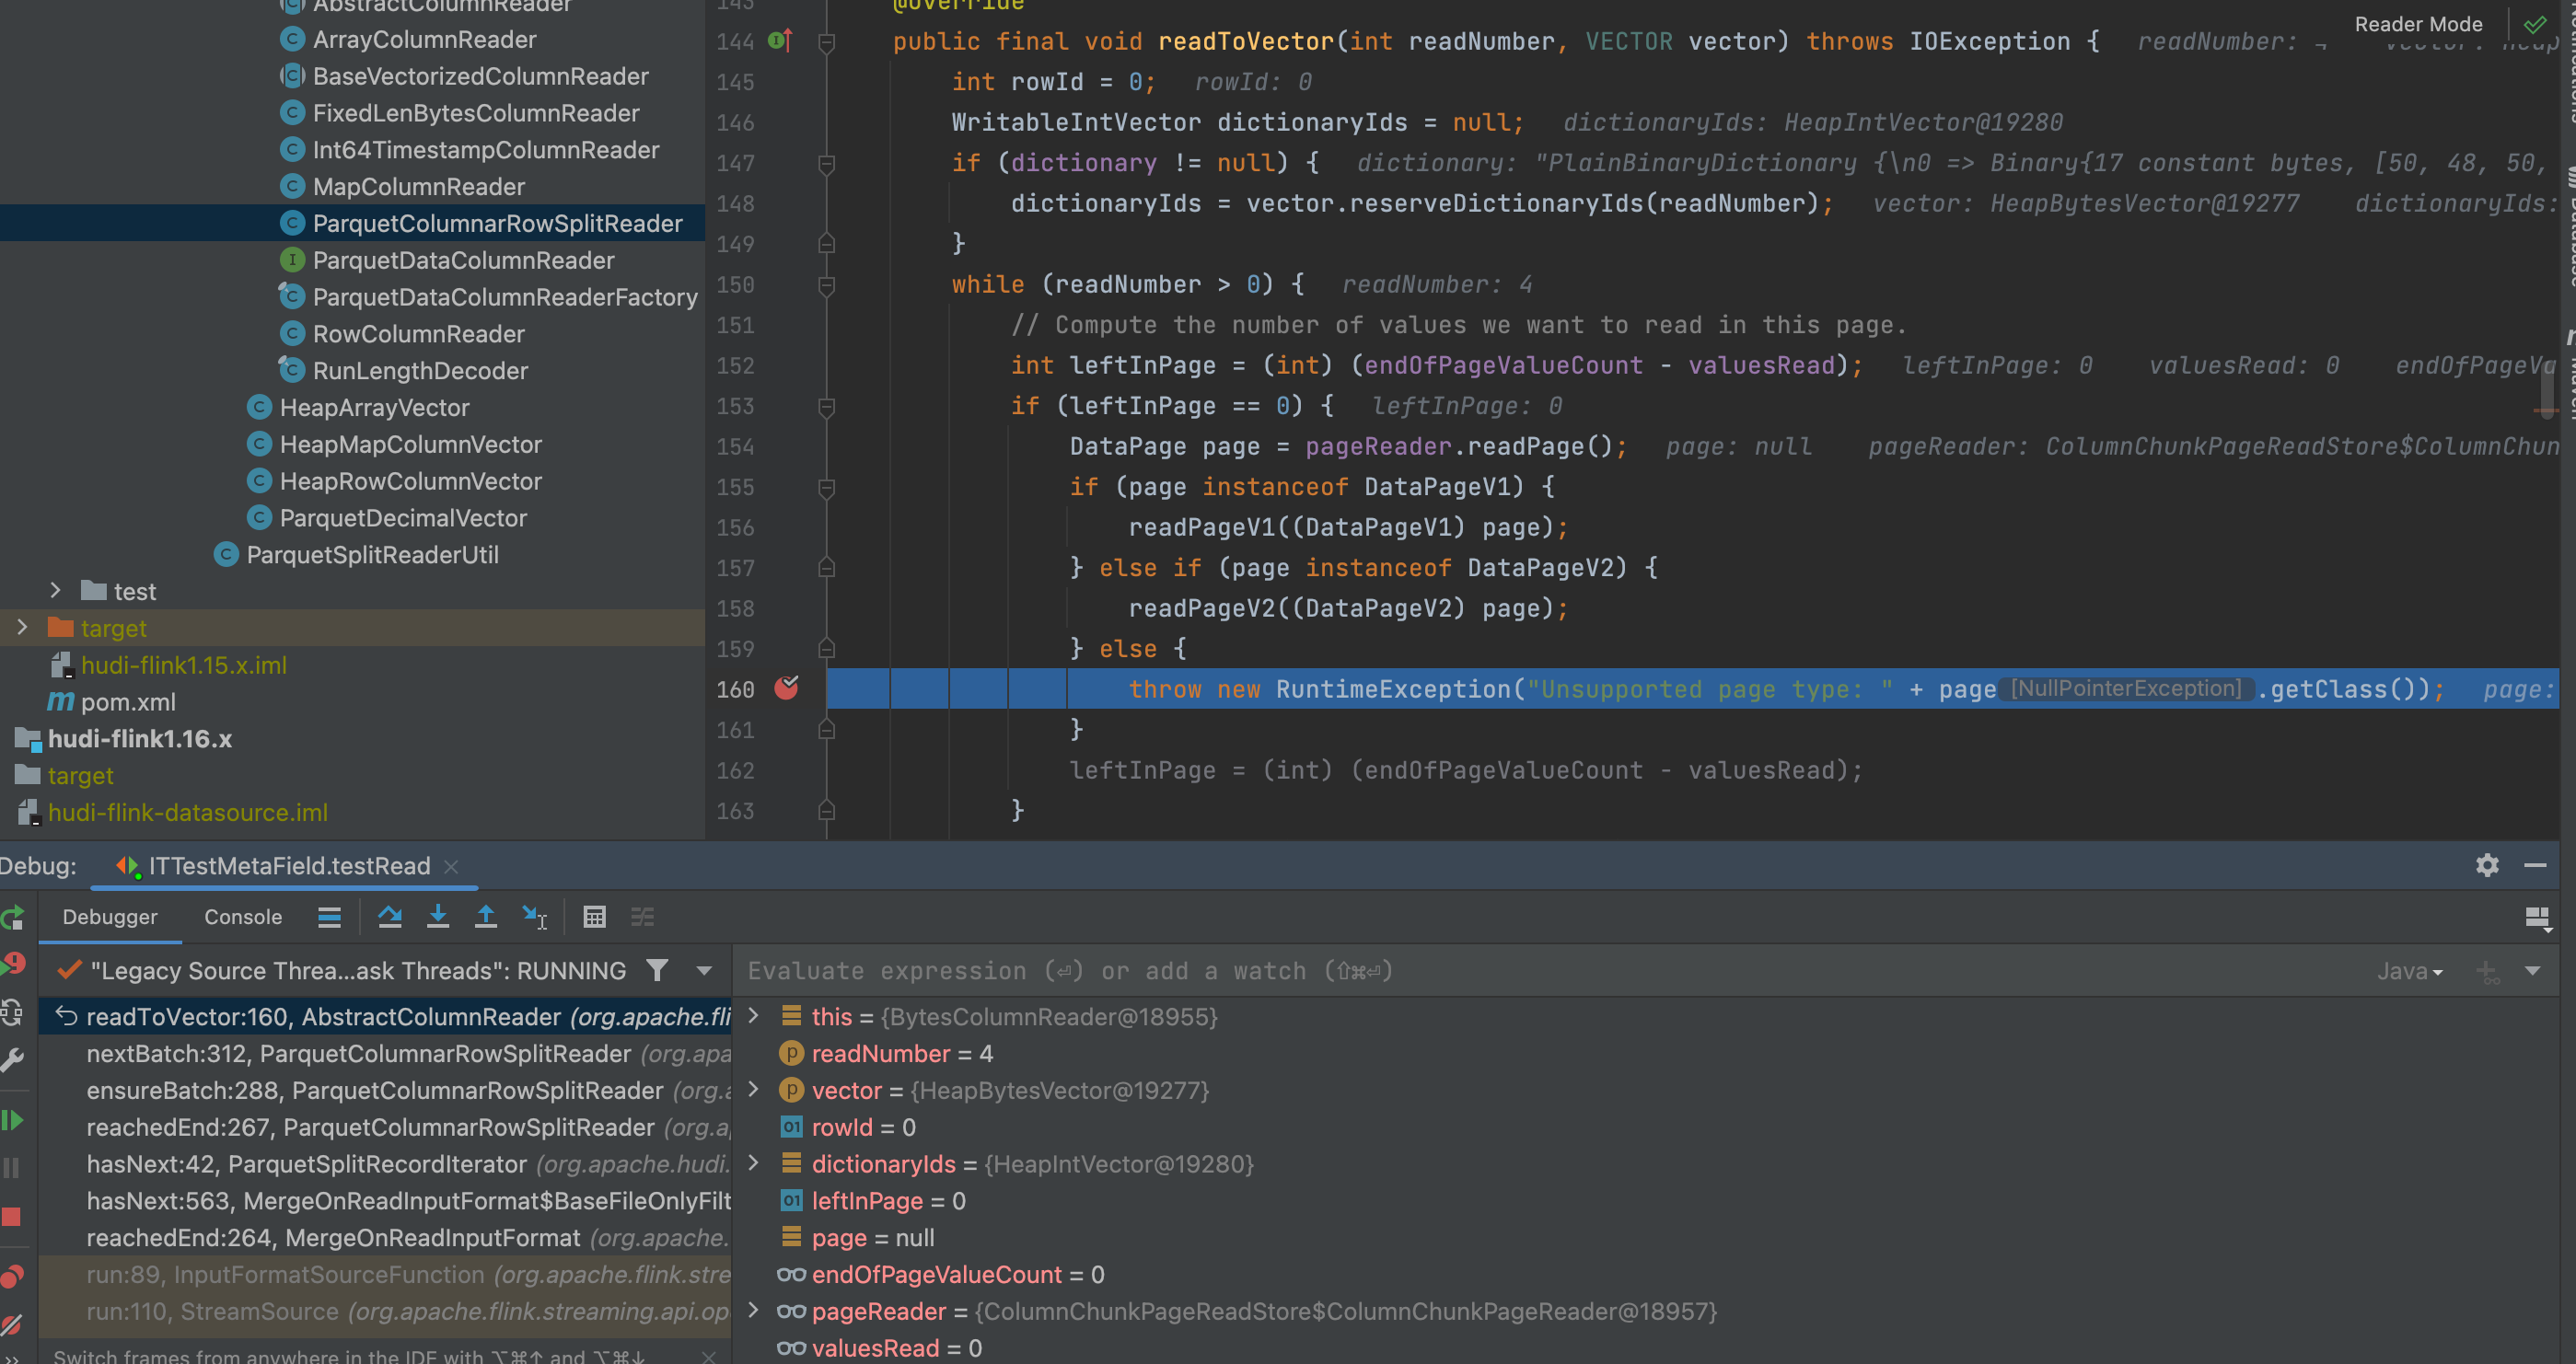This screenshot has height=1364, width=2576.
Task: Click Resume Program icon in debug sidebar
Action: pyautogui.click(x=13, y=1120)
